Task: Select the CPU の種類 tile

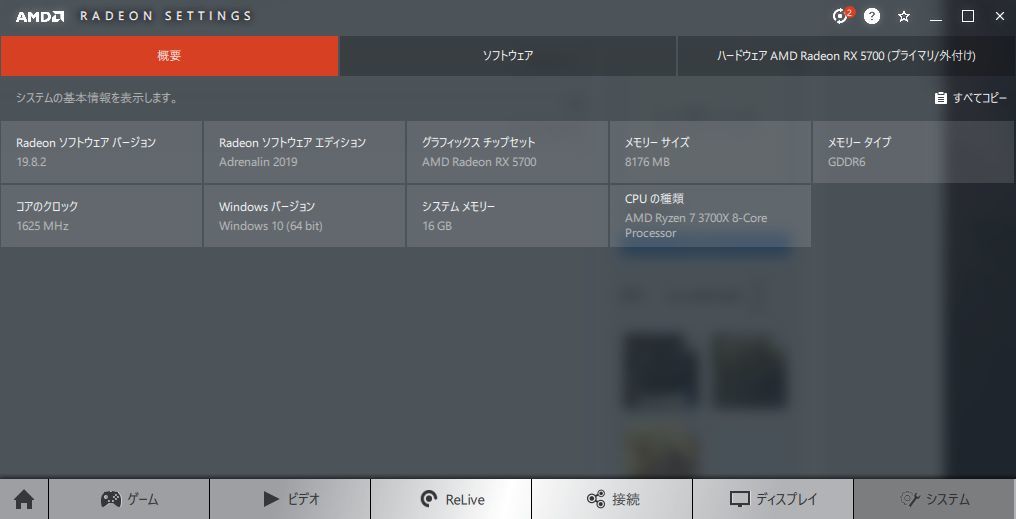Action: 710,216
